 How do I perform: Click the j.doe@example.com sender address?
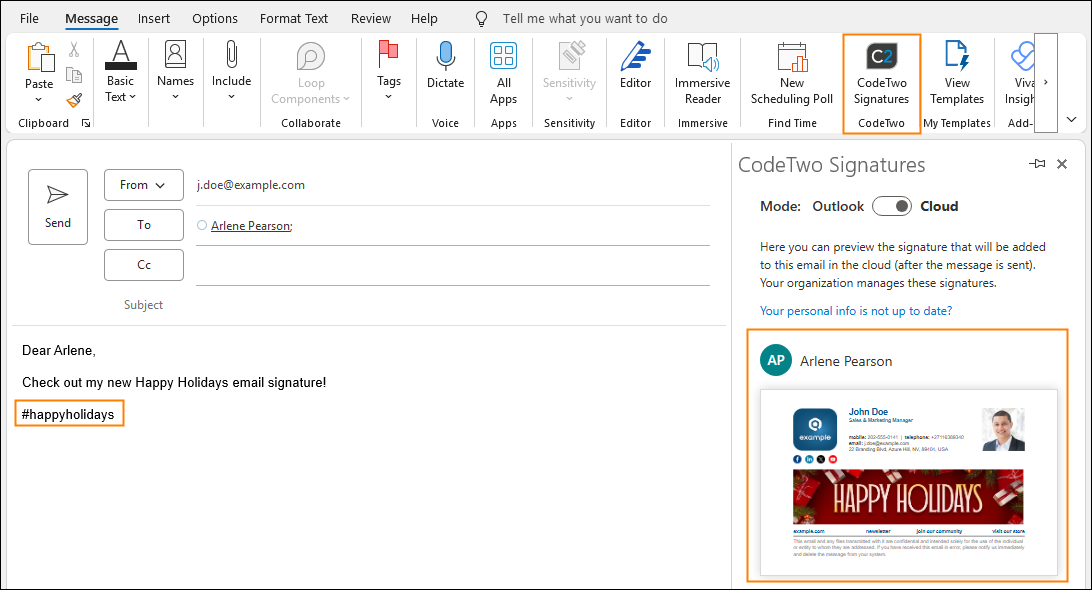pos(251,185)
